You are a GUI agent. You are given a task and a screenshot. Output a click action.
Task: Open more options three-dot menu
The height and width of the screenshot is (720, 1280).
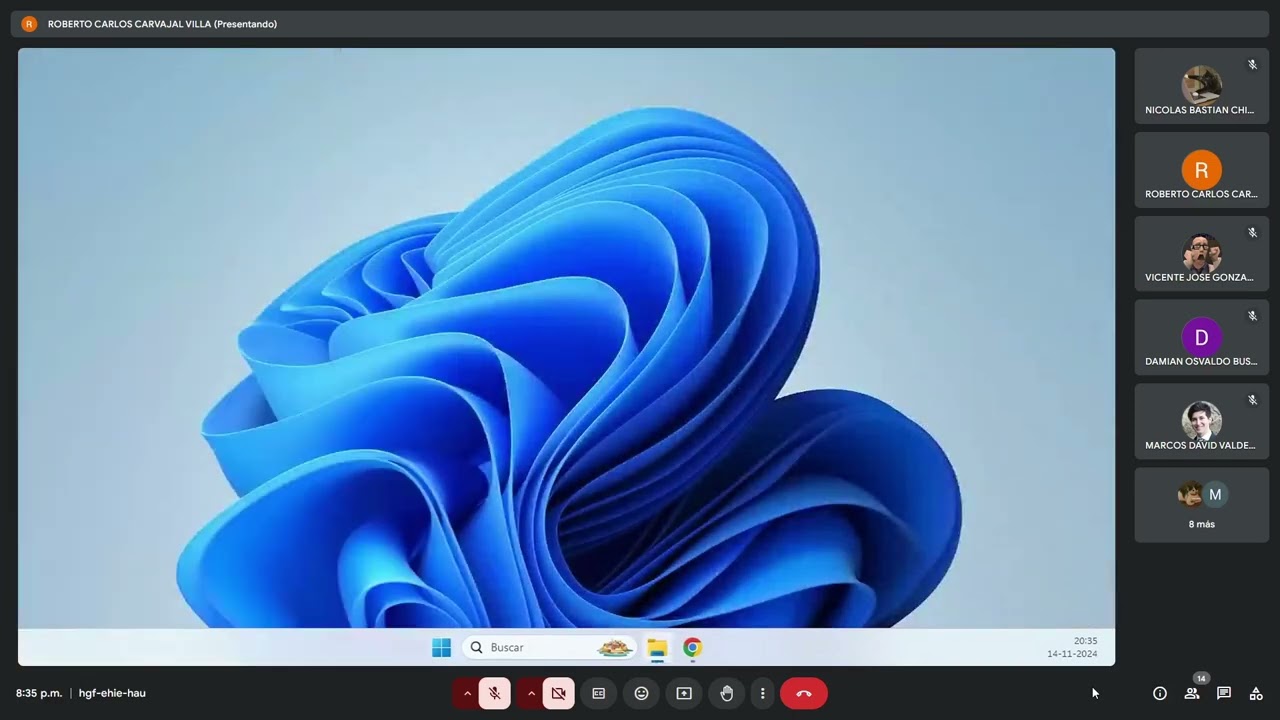click(762, 693)
